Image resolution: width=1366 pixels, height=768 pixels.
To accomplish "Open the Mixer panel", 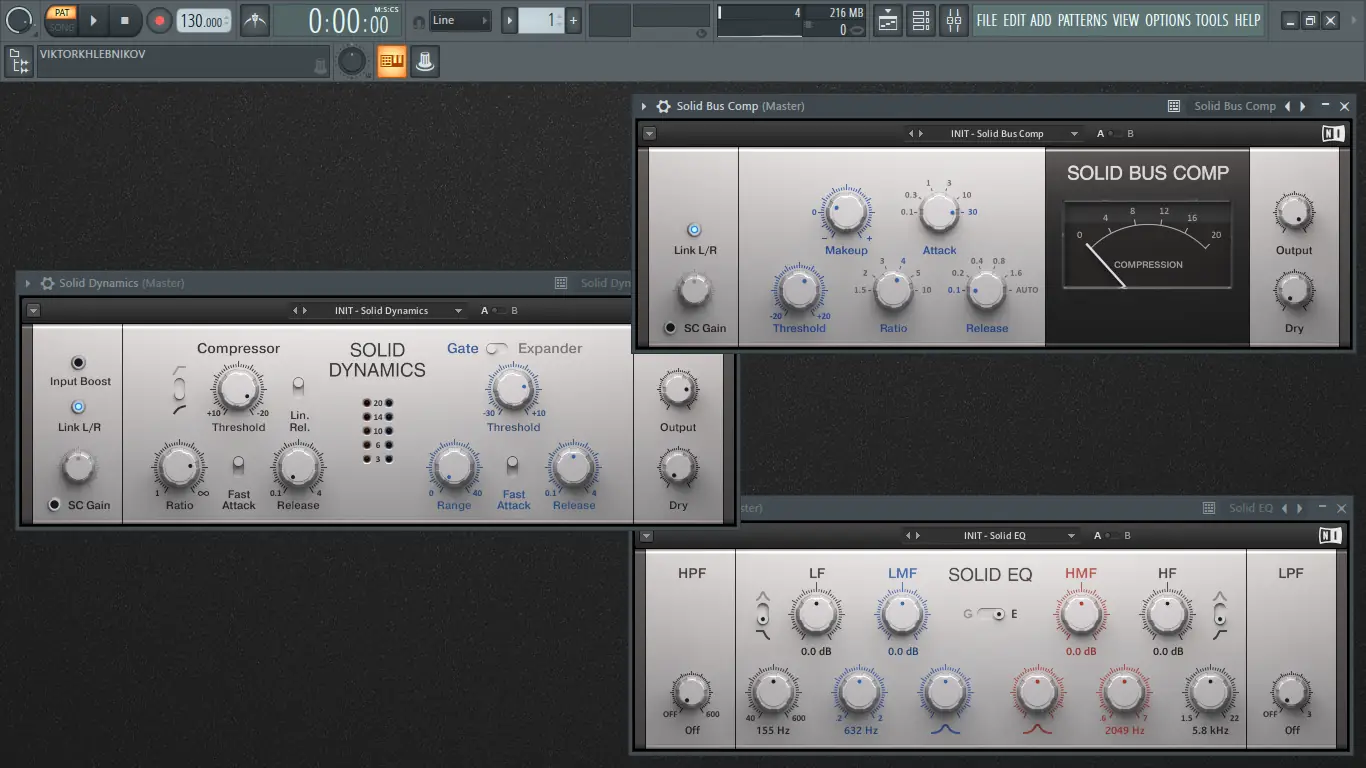I will coord(954,19).
